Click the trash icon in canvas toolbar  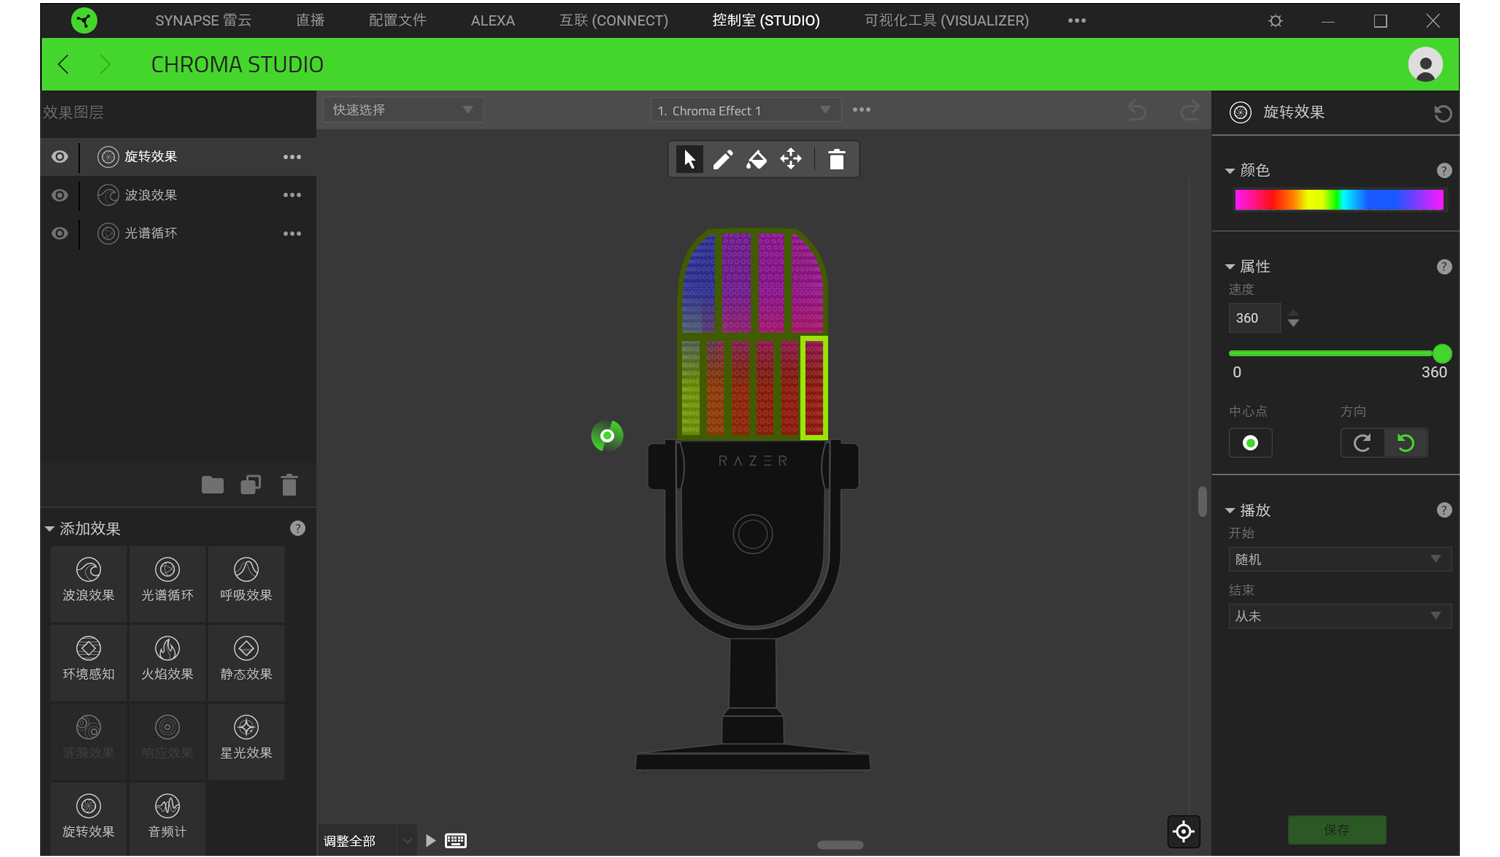click(x=837, y=159)
